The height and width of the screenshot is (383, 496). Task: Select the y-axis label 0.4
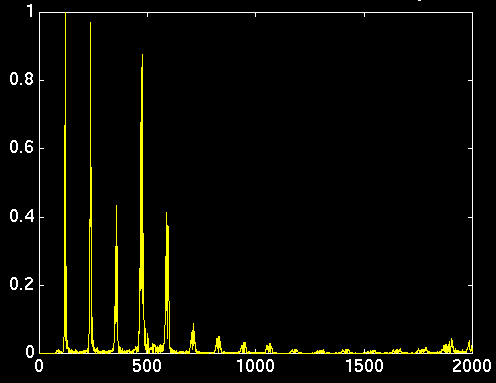click(x=22, y=216)
